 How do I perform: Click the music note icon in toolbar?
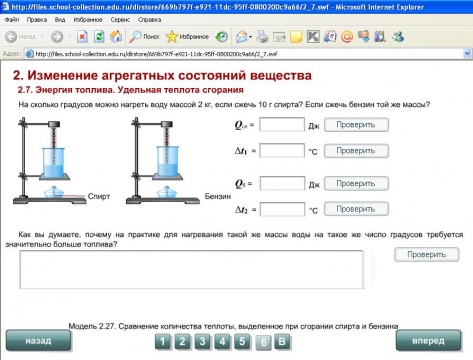tap(330, 36)
